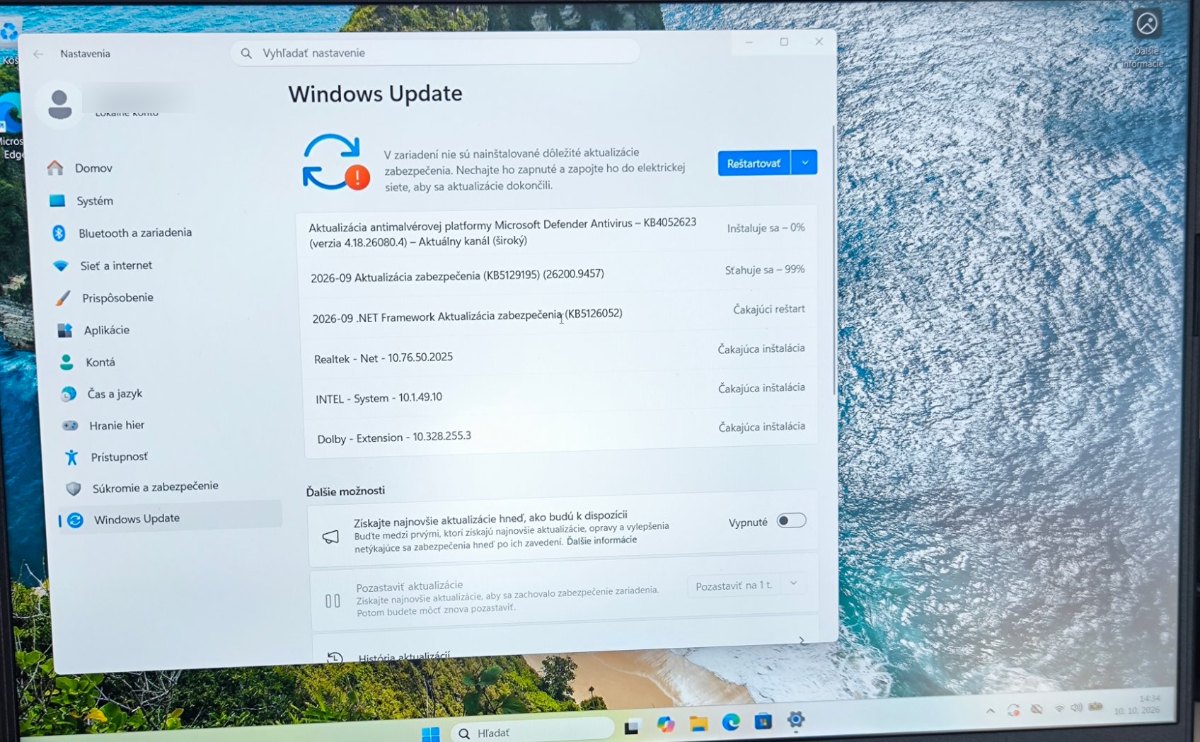Screen dimensions: 1200x742
Task: Click the Settings gear on the taskbar
Action: pyautogui.click(x=796, y=720)
